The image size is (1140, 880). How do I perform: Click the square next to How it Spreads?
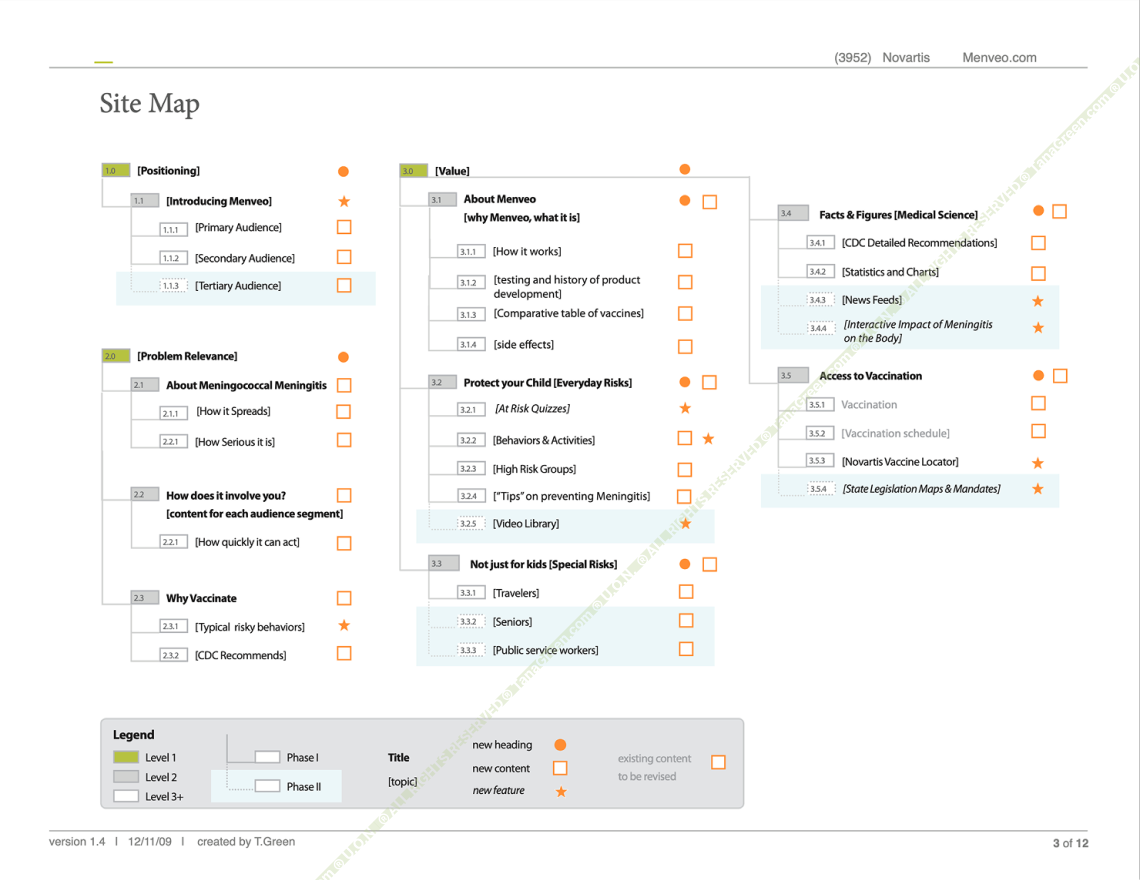(x=344, y=412)
